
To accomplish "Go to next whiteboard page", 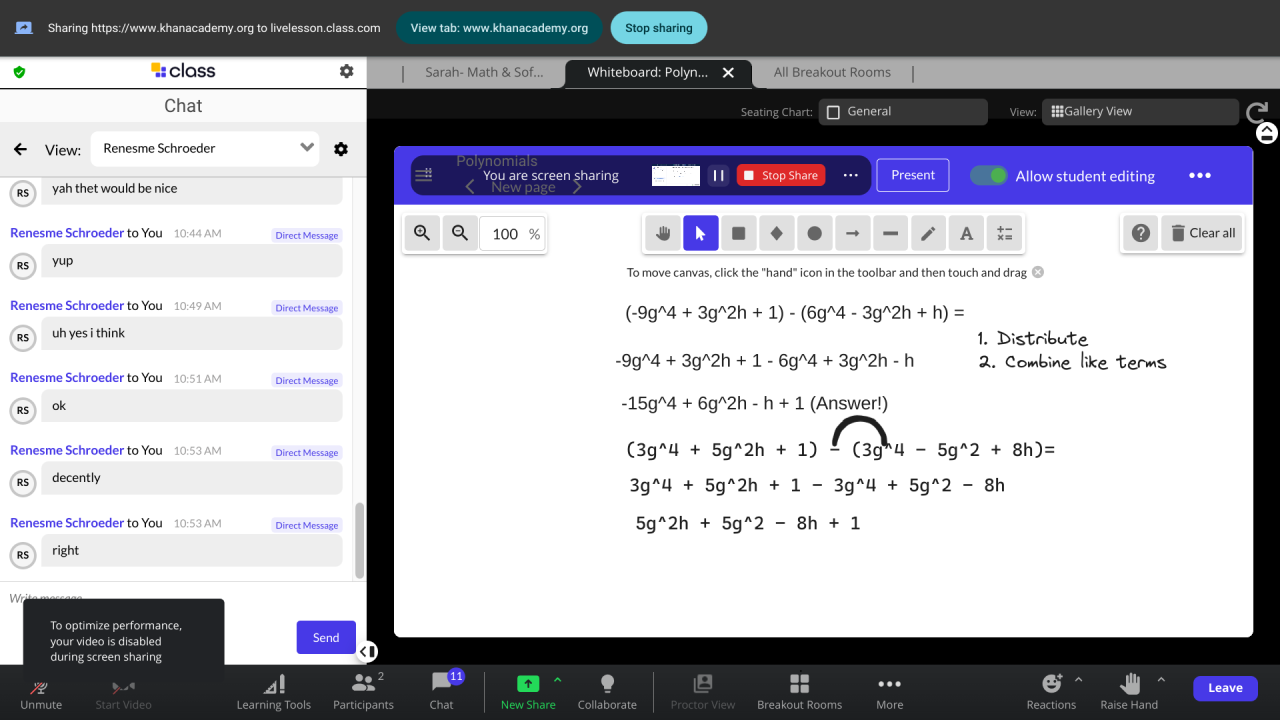I will (577, 187).
